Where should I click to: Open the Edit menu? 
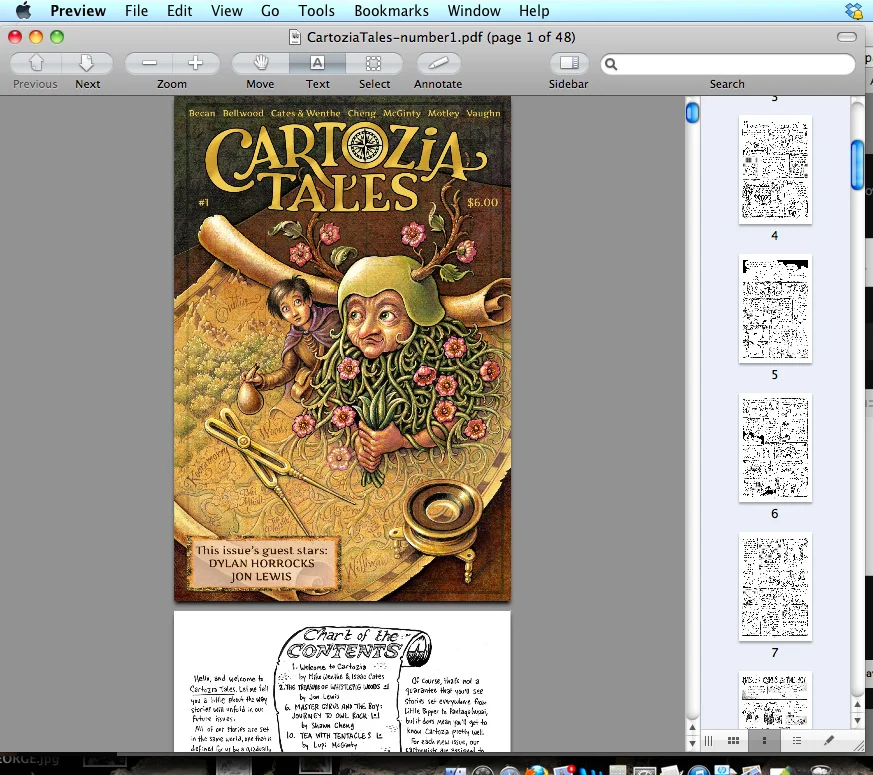coord(179,11)
